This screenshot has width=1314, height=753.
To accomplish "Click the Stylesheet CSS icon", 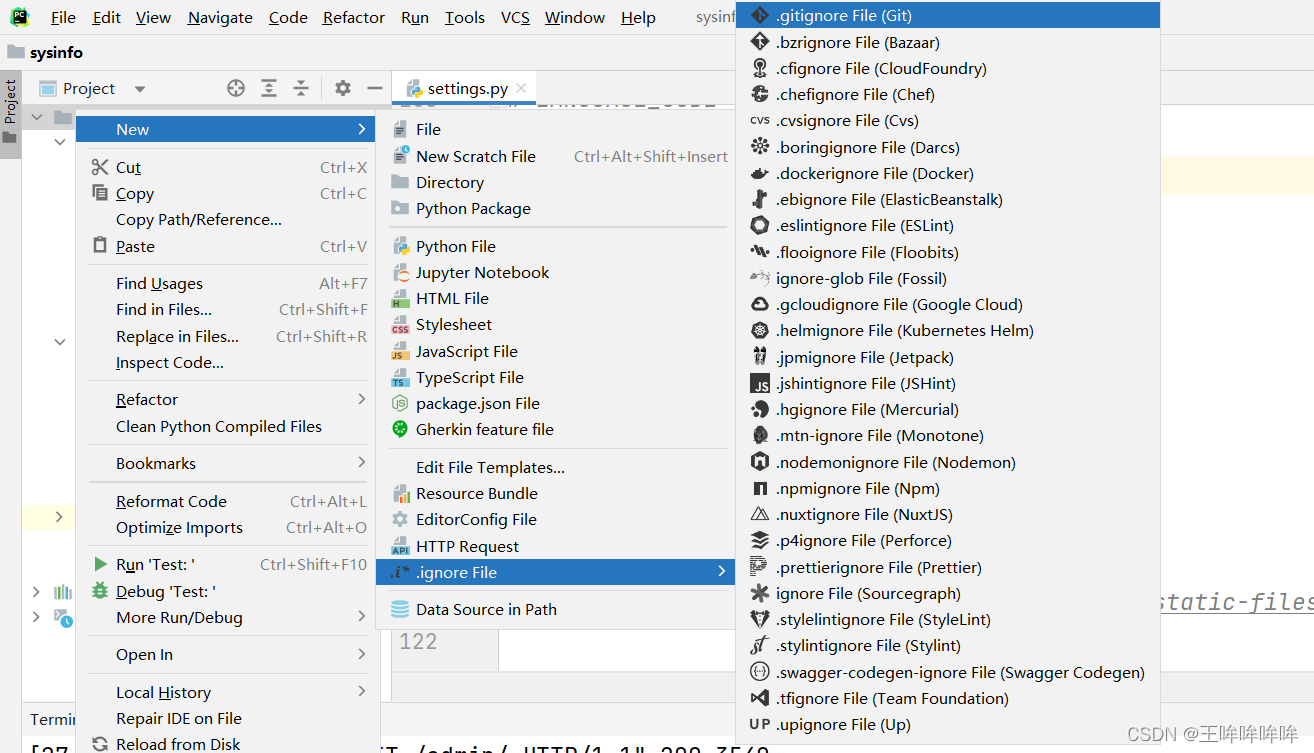I will click(x=400, y=324).
